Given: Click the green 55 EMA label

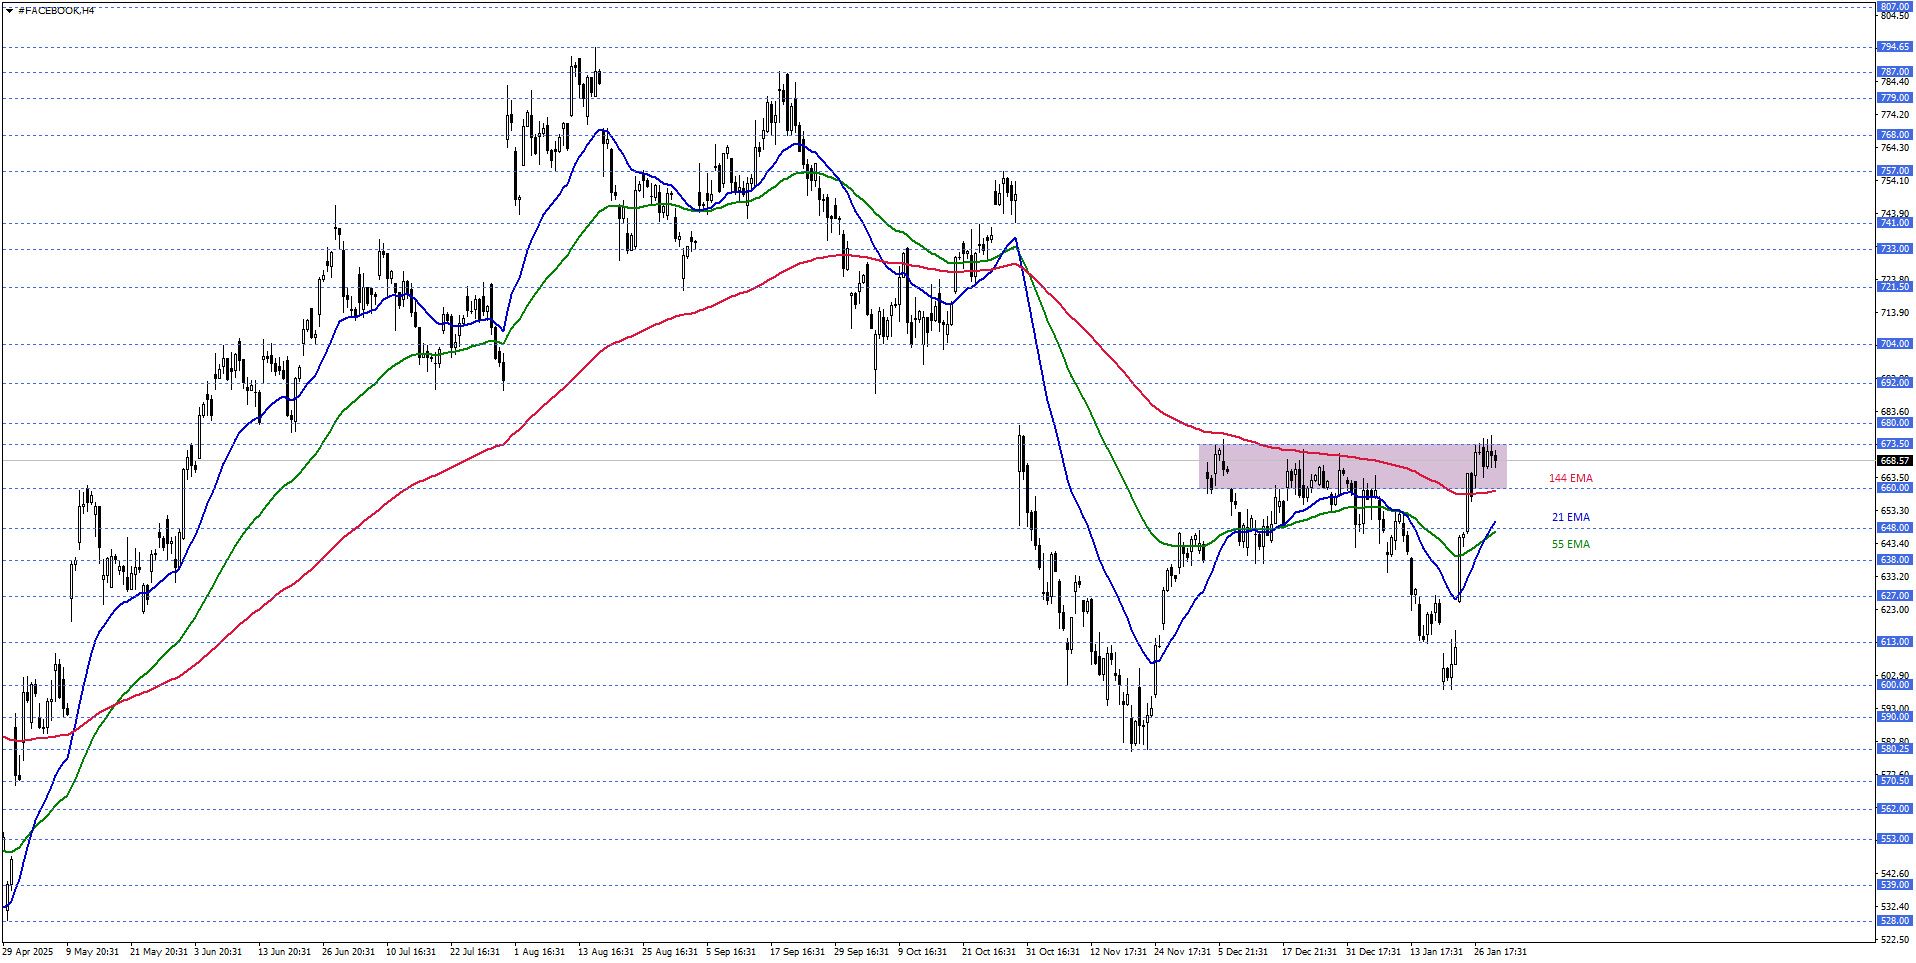Looking at the screenshot, I should 1570,544.
